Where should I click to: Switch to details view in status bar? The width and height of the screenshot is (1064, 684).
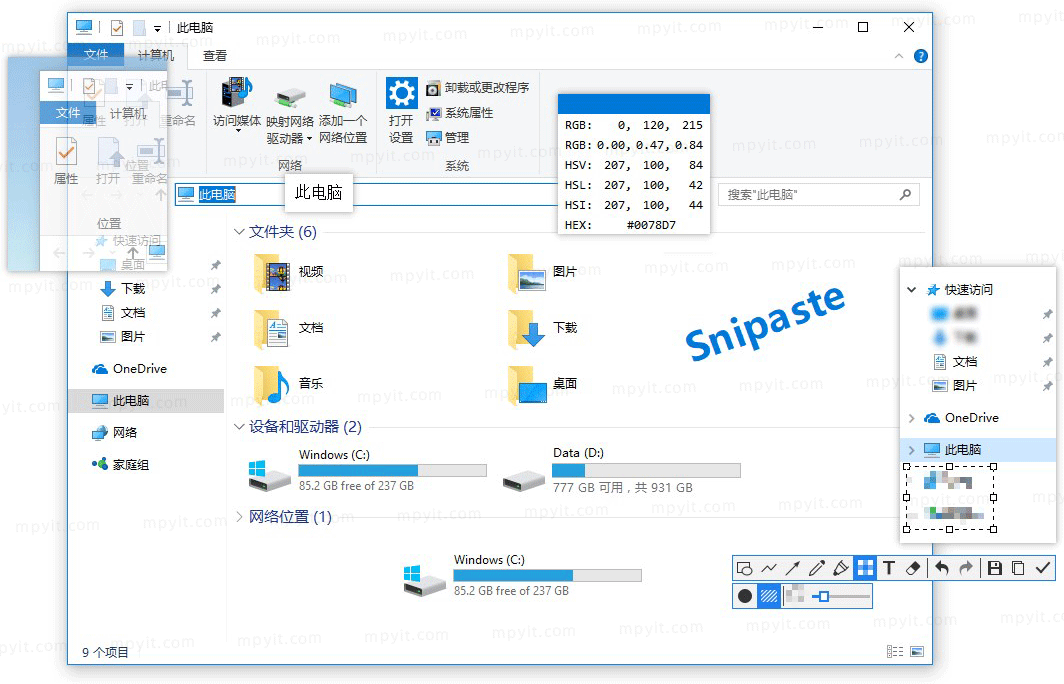pyautogui.click(x=895, y=651)
